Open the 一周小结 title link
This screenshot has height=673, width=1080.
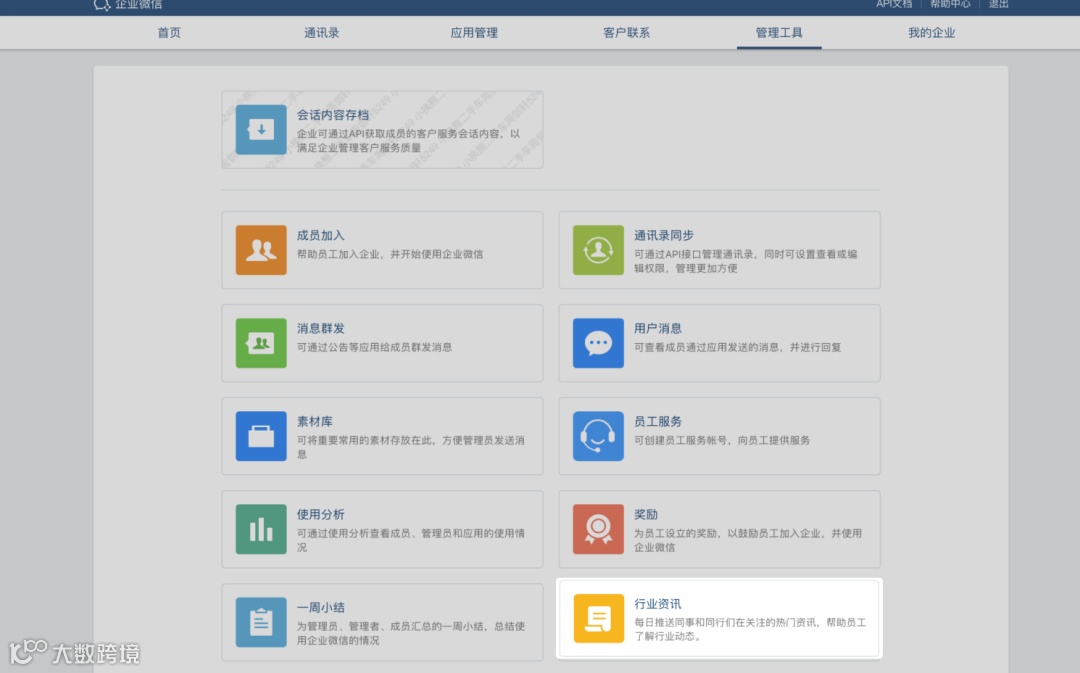coord(320,608)
